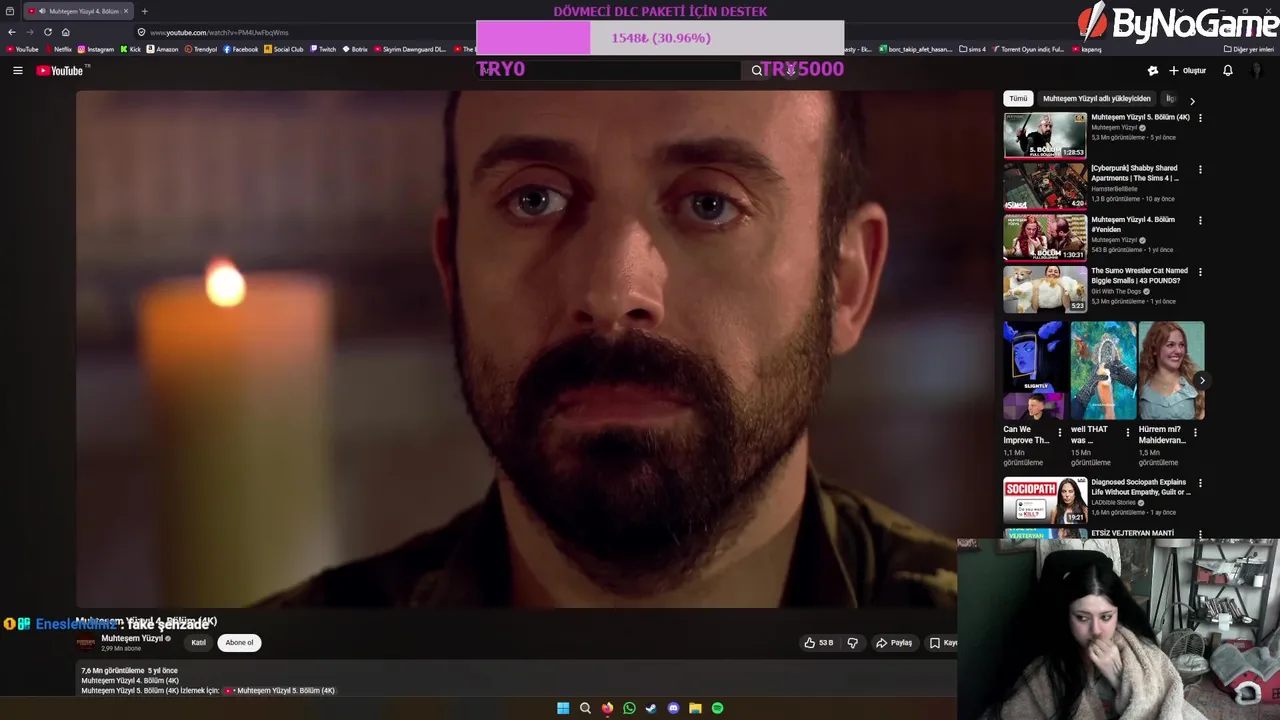Open Spotify from the taskbar
Viewport: 1280px width, 720px height.
[717, 708]
